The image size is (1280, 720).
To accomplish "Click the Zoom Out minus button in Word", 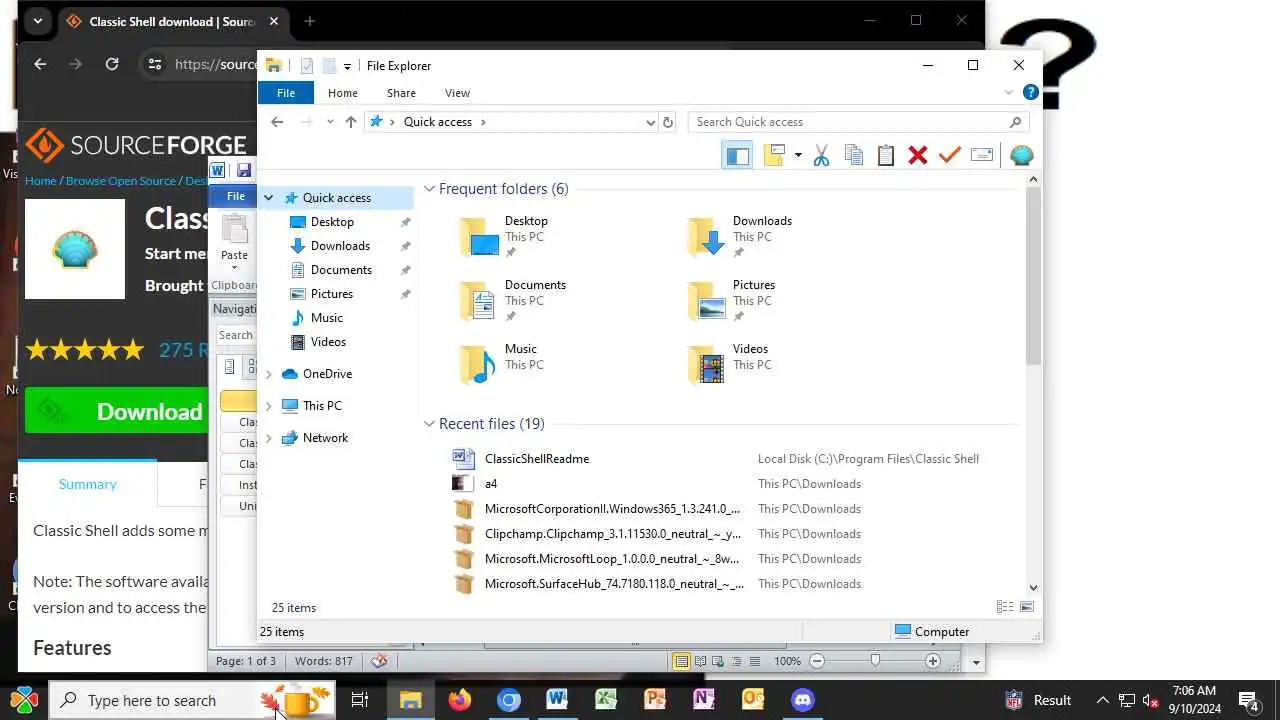I will coord(817,661).
